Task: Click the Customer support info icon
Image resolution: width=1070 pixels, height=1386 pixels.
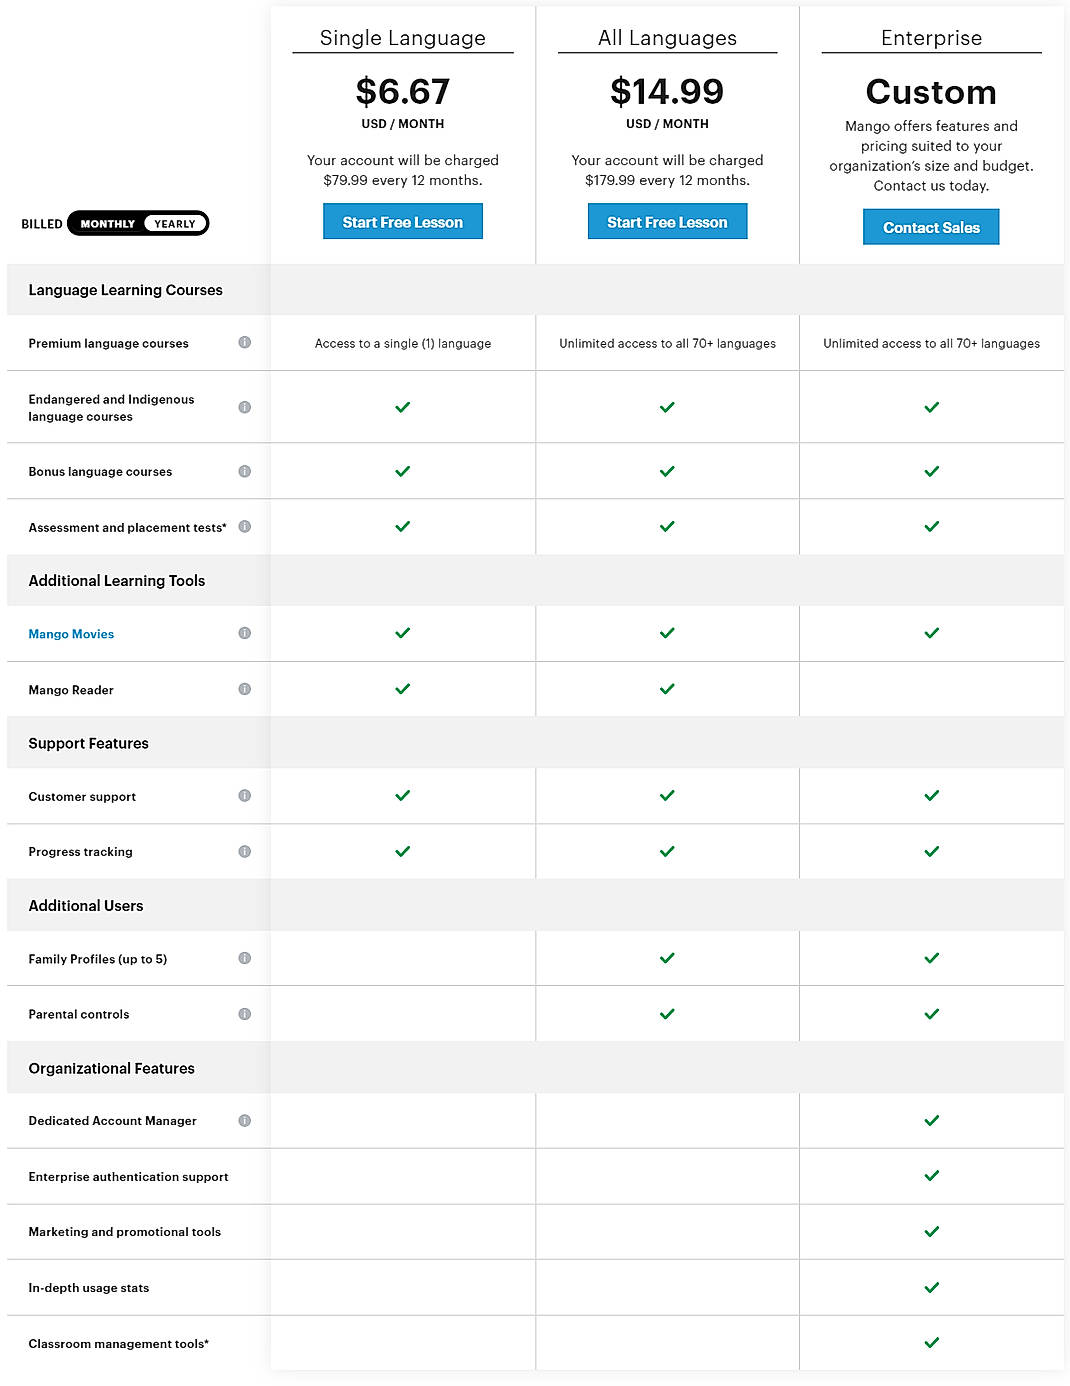Action: pos(245,796)
